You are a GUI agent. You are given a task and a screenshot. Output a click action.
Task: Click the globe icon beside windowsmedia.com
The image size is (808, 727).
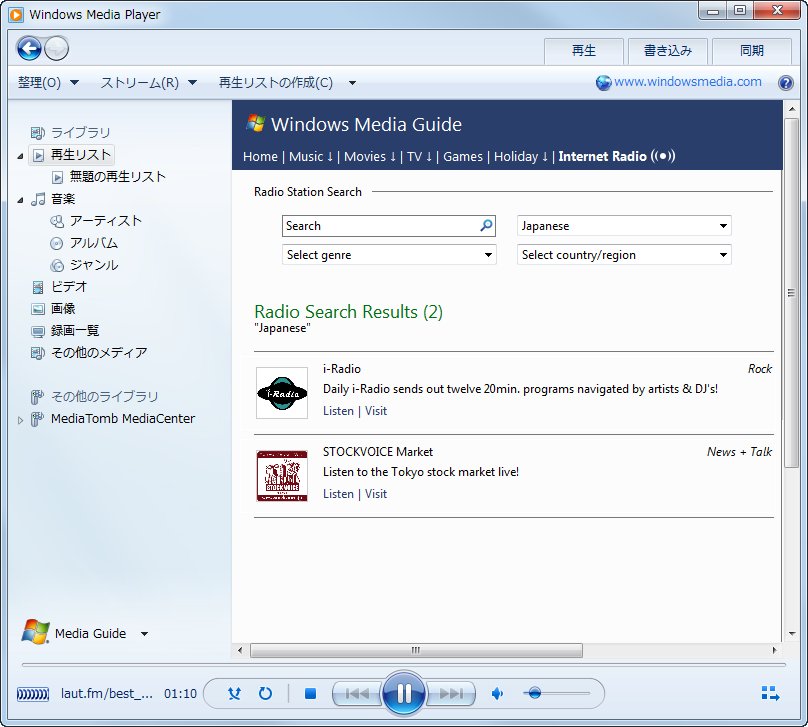click(603, 82)
